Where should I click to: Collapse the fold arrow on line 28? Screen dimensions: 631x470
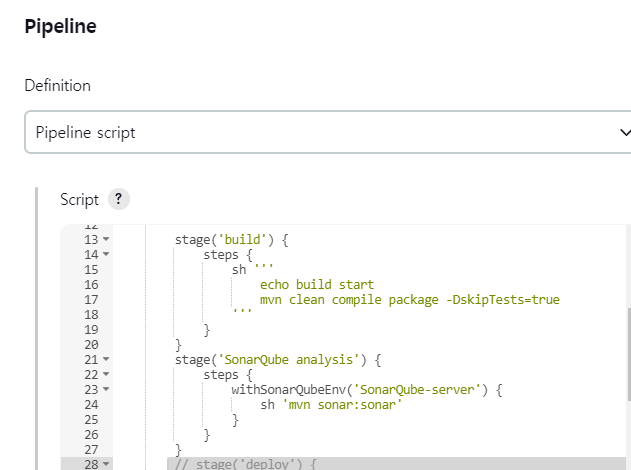tap(106, 464)
